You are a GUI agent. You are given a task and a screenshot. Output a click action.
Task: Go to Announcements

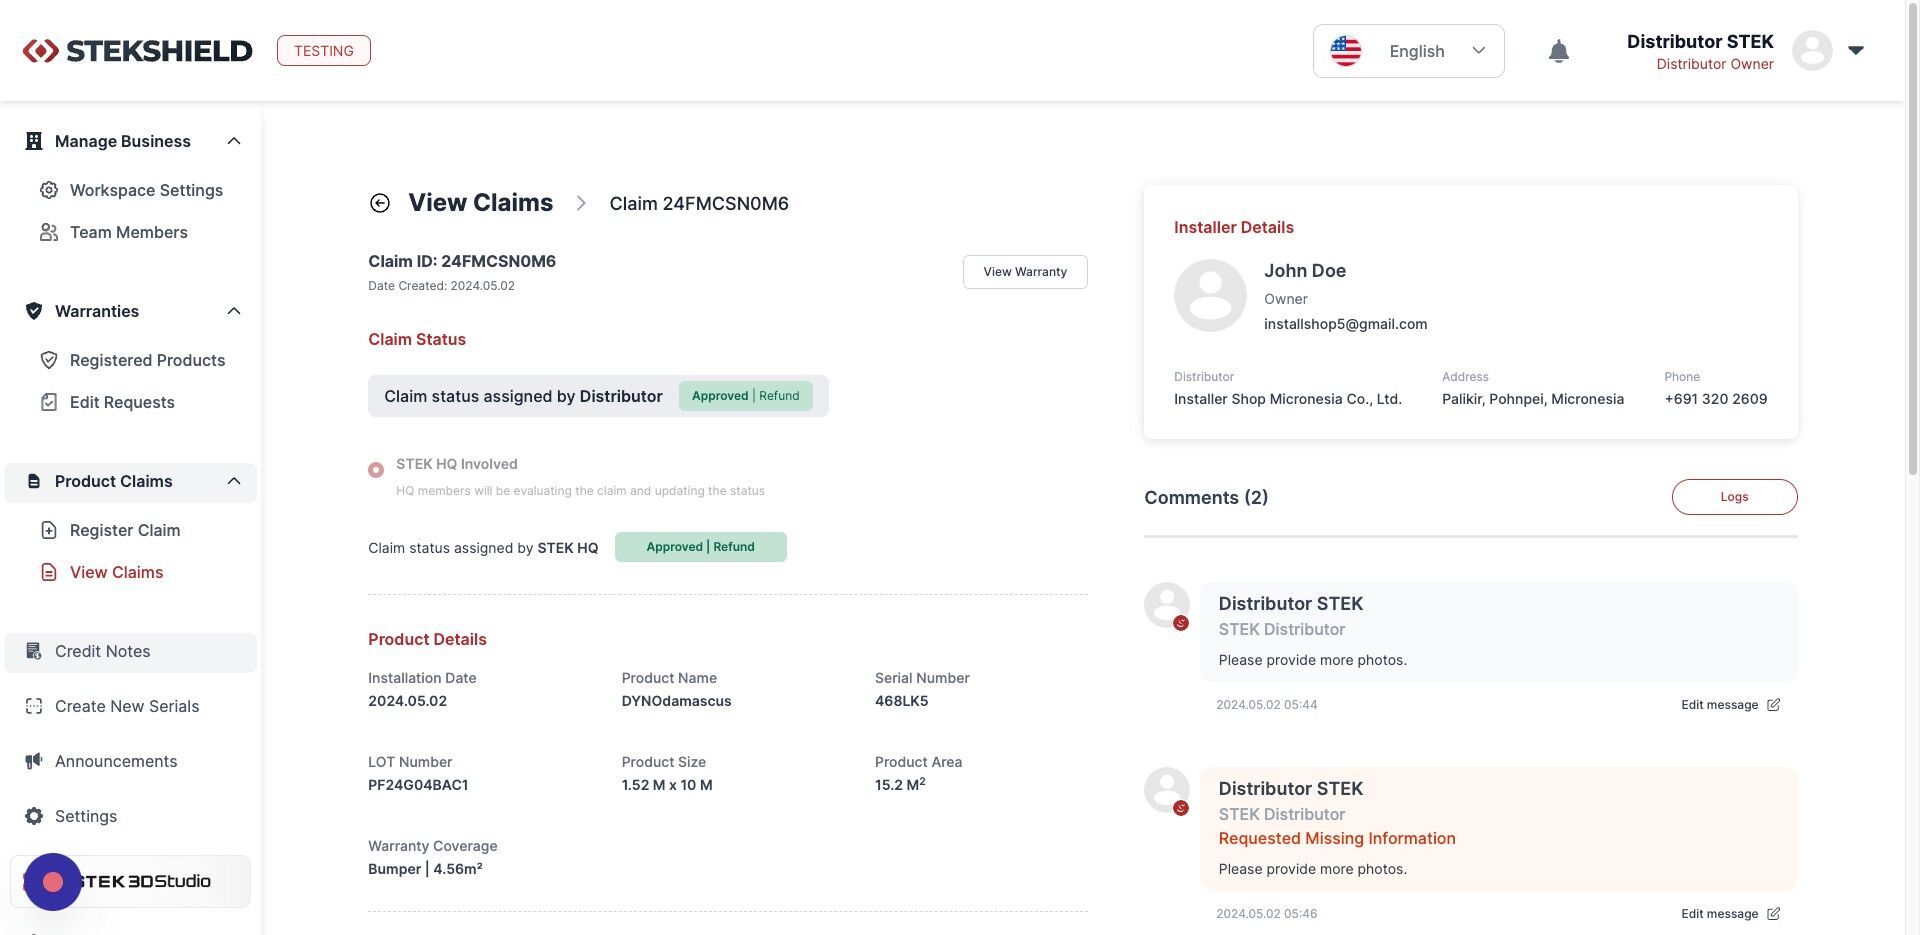116,761
